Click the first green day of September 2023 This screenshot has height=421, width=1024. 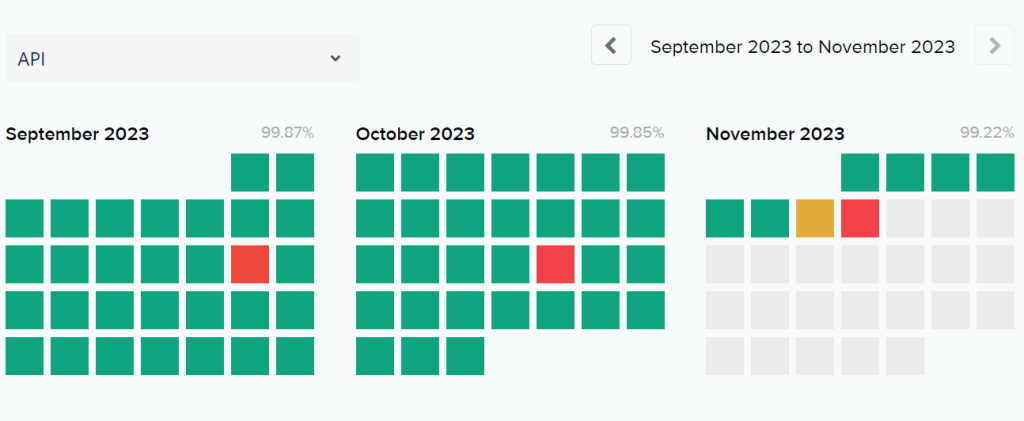click(250, 172)
